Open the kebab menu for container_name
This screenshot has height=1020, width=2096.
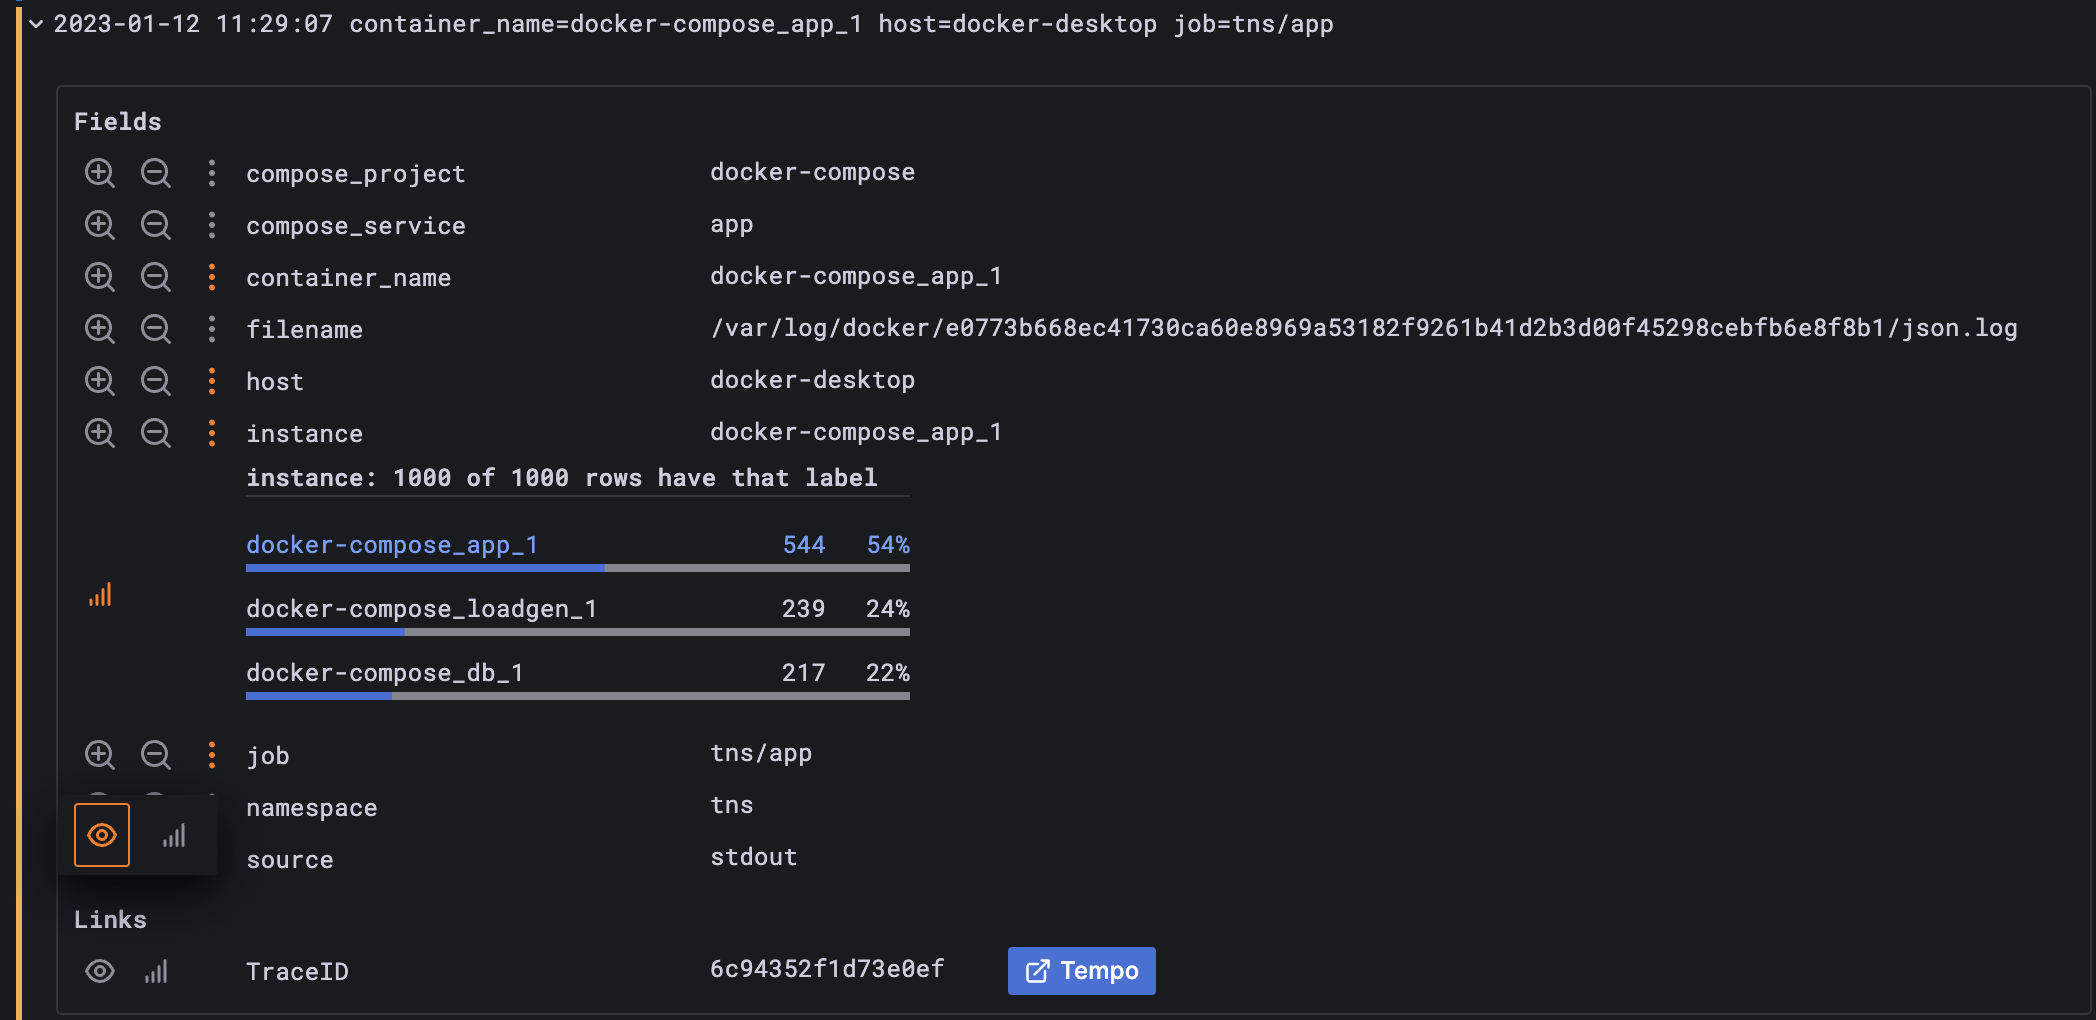pos(212,277)
